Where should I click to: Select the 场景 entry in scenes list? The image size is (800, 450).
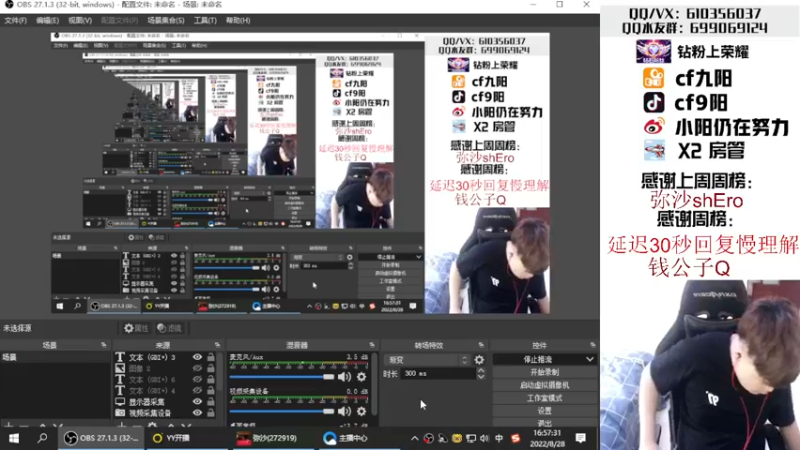coord(55,357)
